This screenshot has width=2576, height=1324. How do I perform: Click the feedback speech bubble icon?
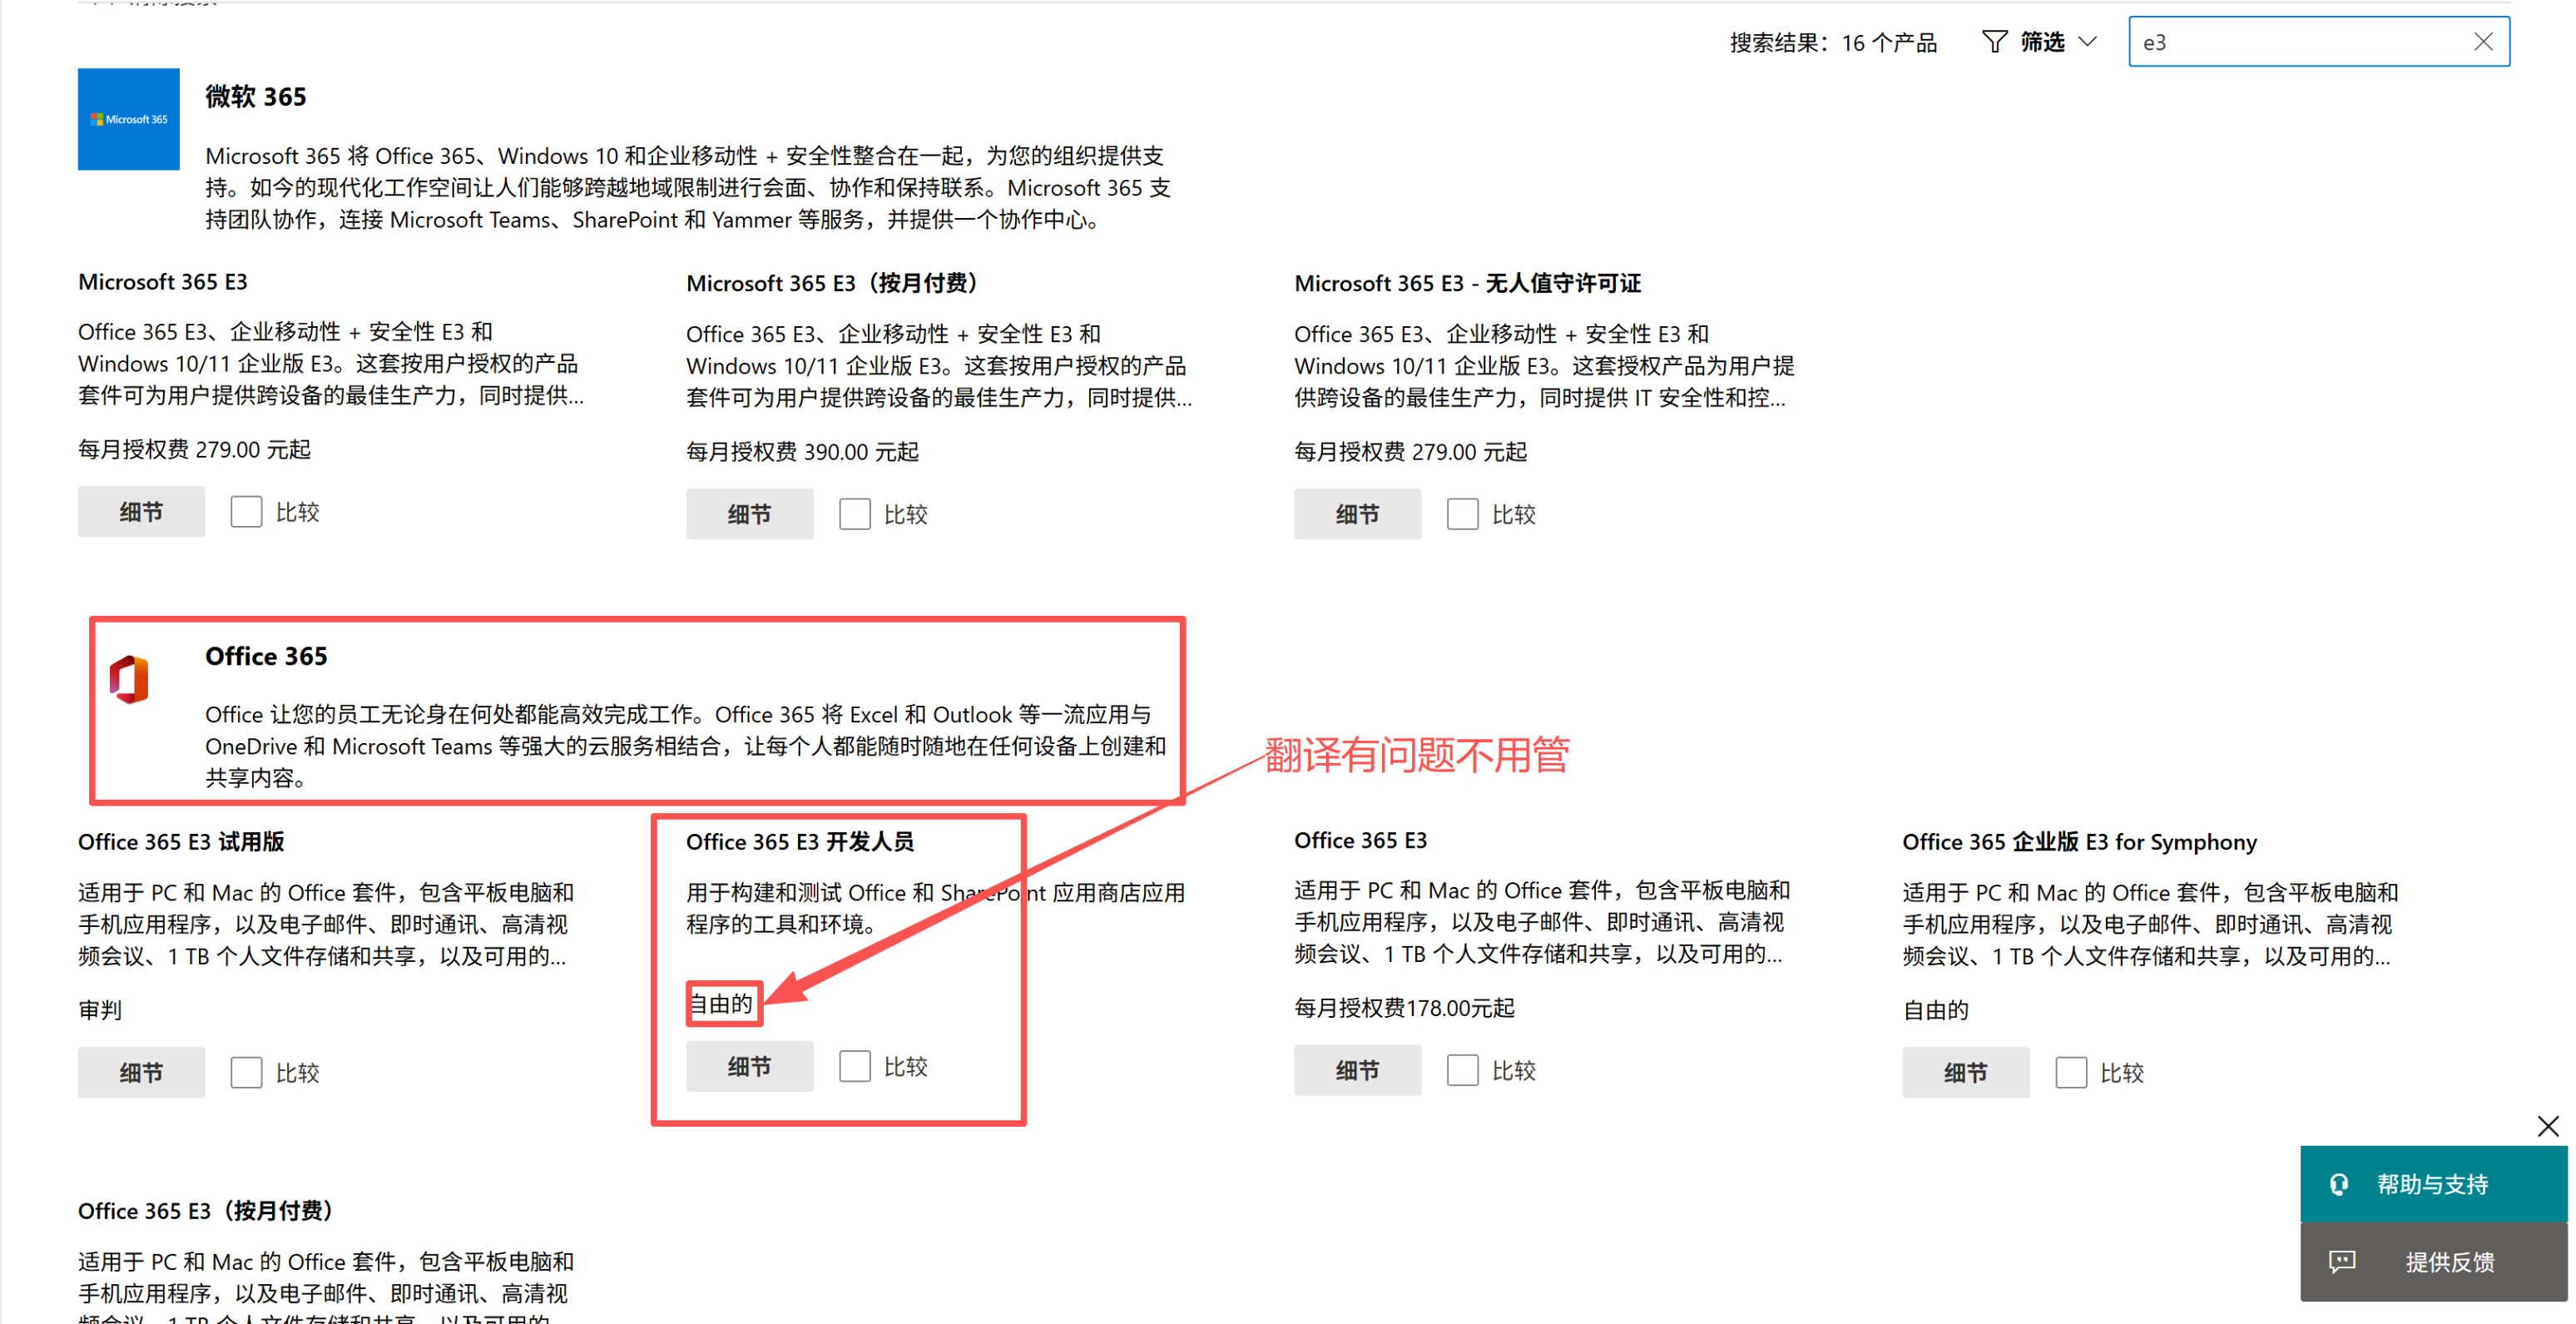pyautogui.click(x=2341, y=1261)
